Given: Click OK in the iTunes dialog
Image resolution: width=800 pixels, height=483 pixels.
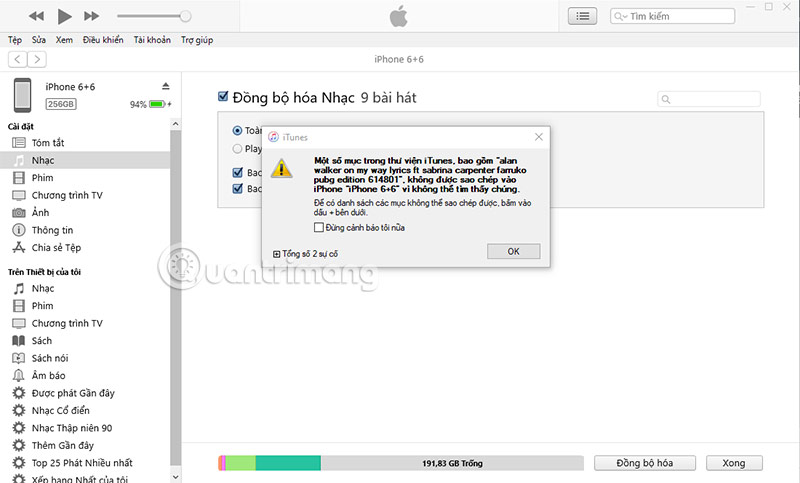Looking at the screenshot, I should click(x=513, y=251).
